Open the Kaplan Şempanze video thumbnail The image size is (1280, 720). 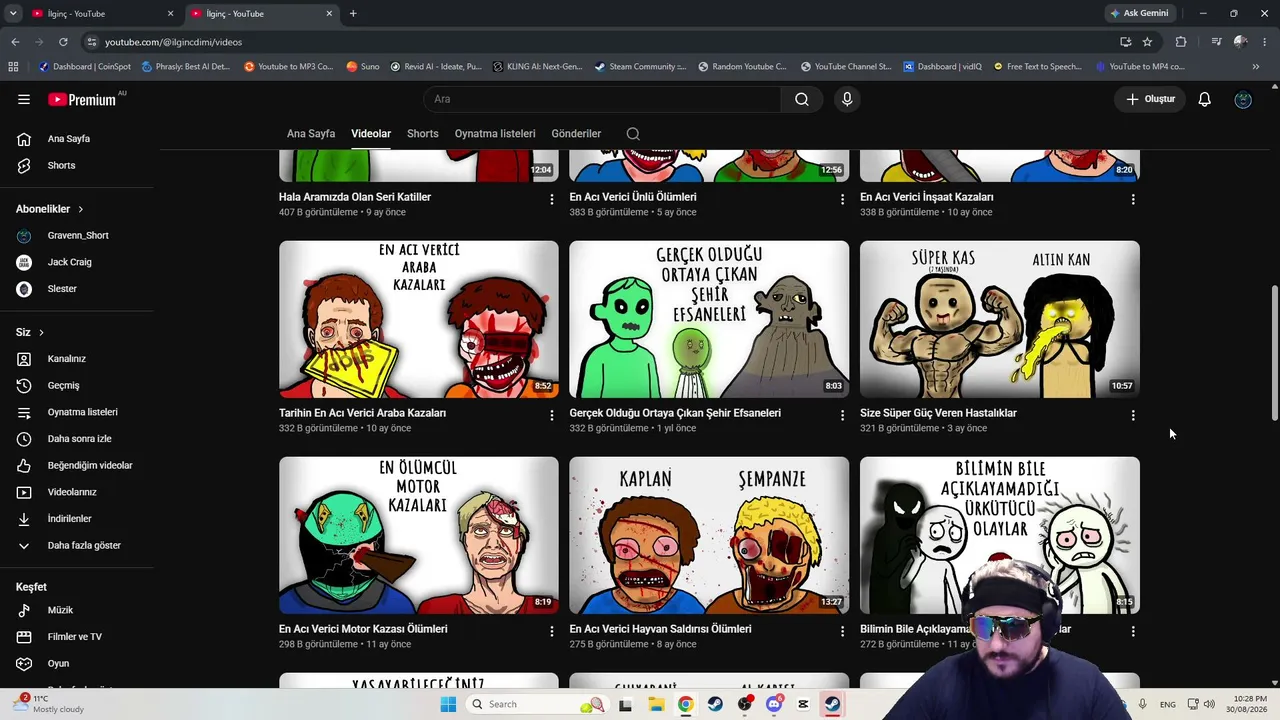coord(709,535)
